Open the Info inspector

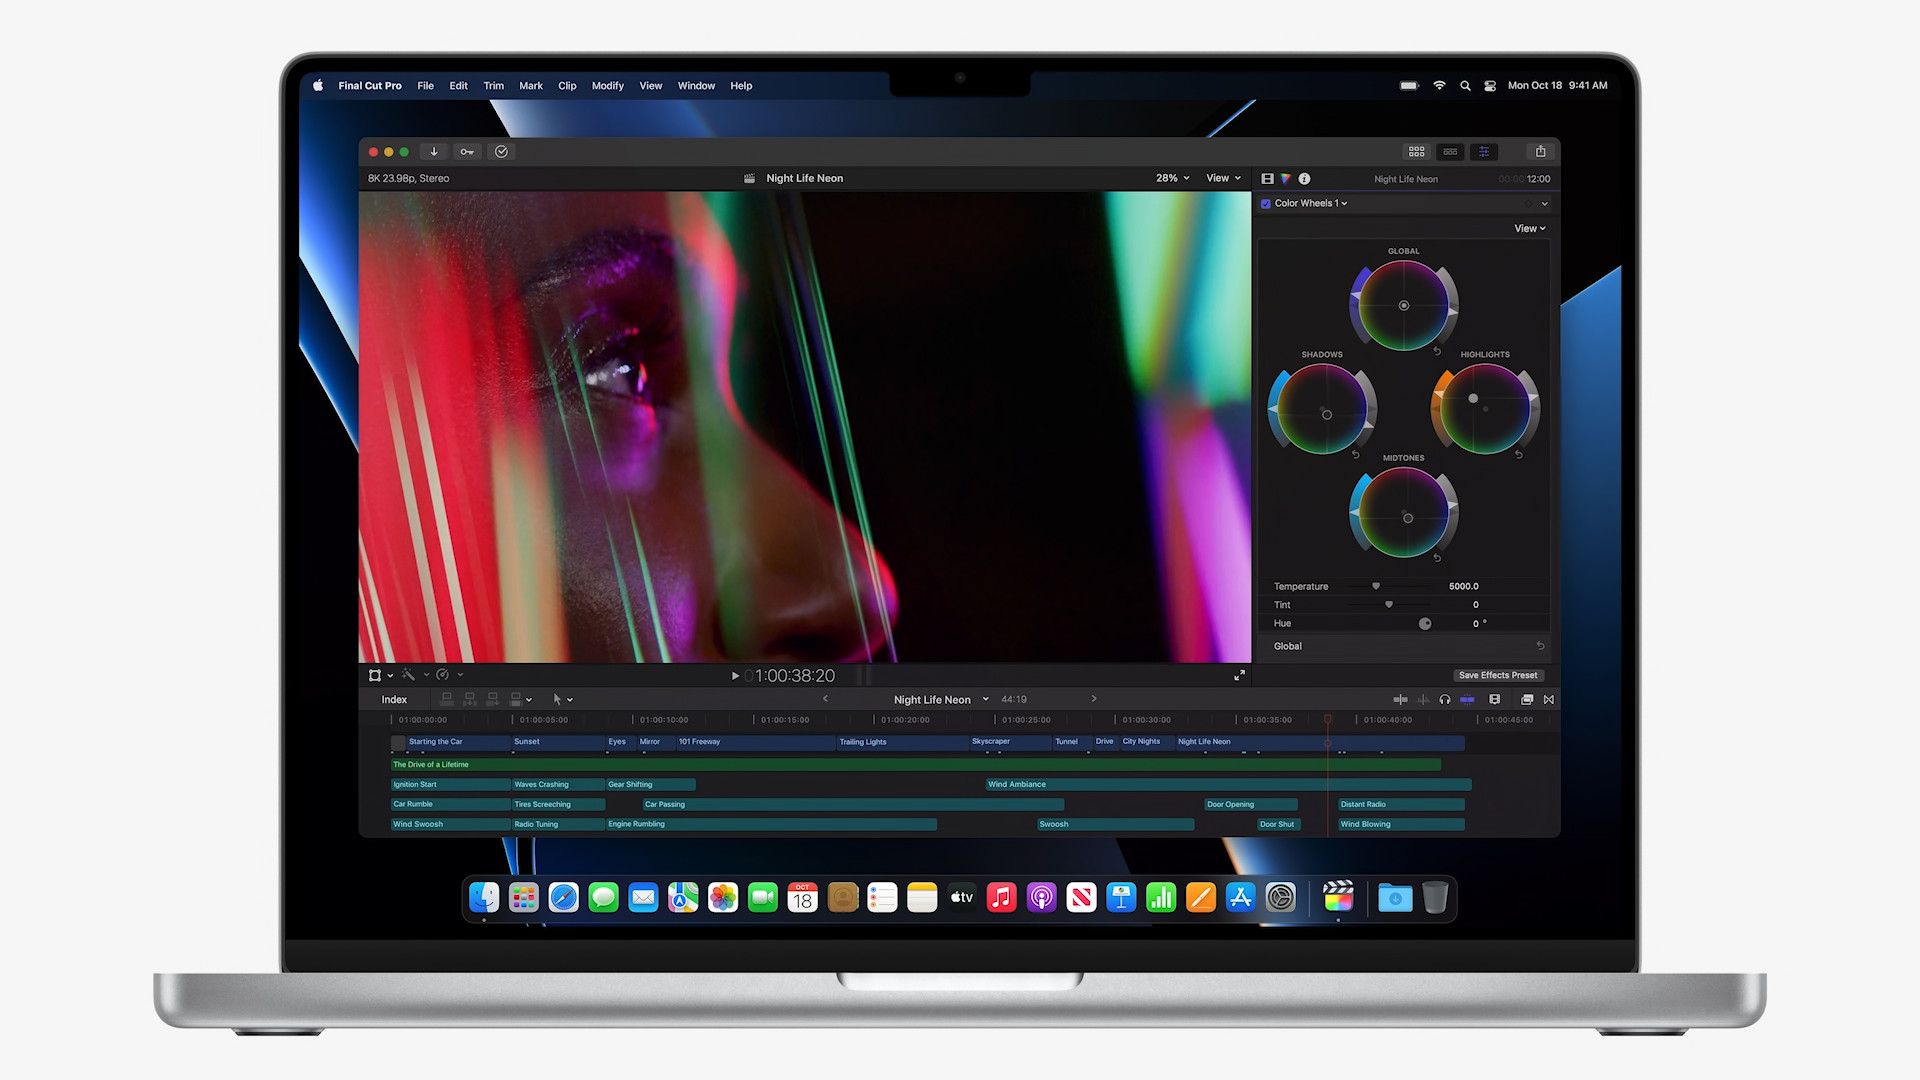point(1305,178)
